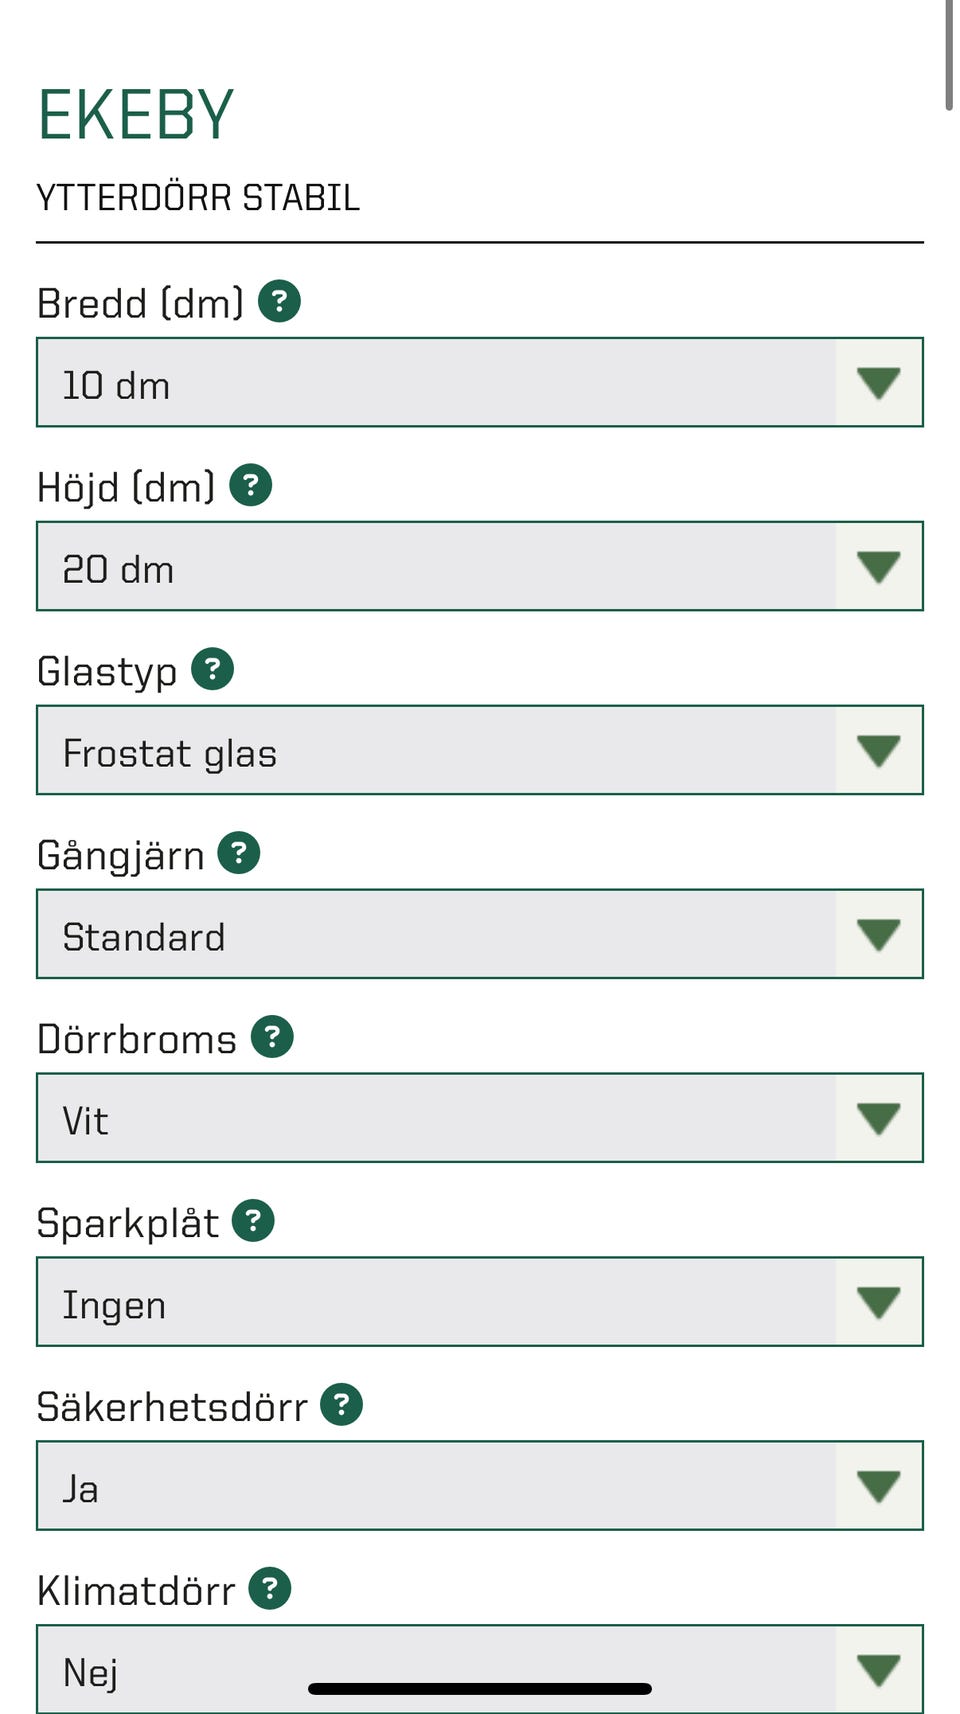The height and width of the screenshot is (1714, 960).
Task: Click the help icon for Säkerhetsdörr
Action: [341, 1405]
